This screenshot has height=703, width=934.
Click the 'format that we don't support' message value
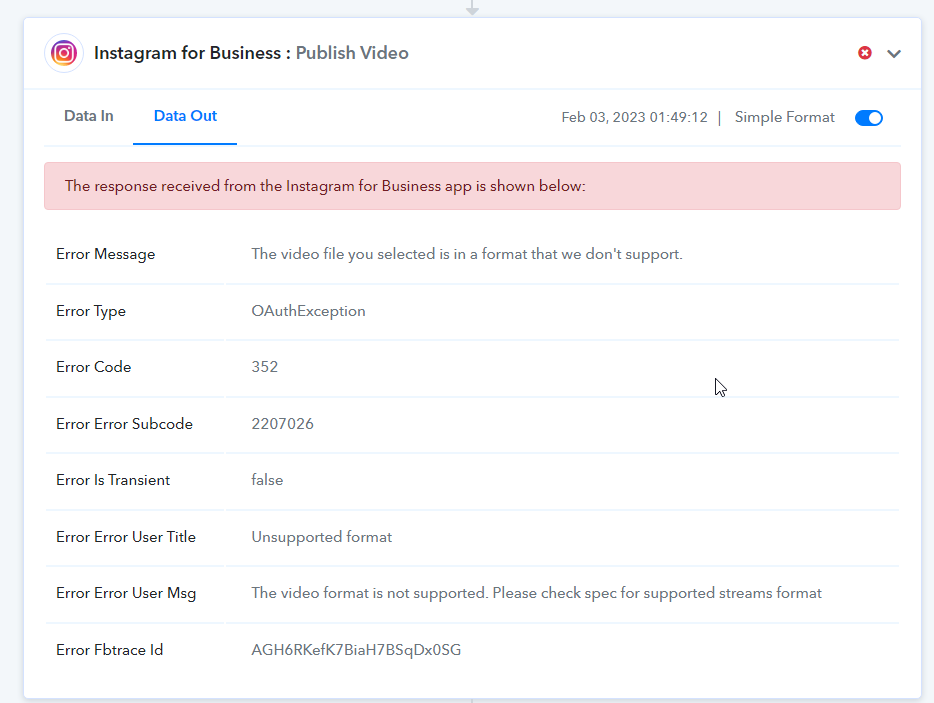point(467,254)
